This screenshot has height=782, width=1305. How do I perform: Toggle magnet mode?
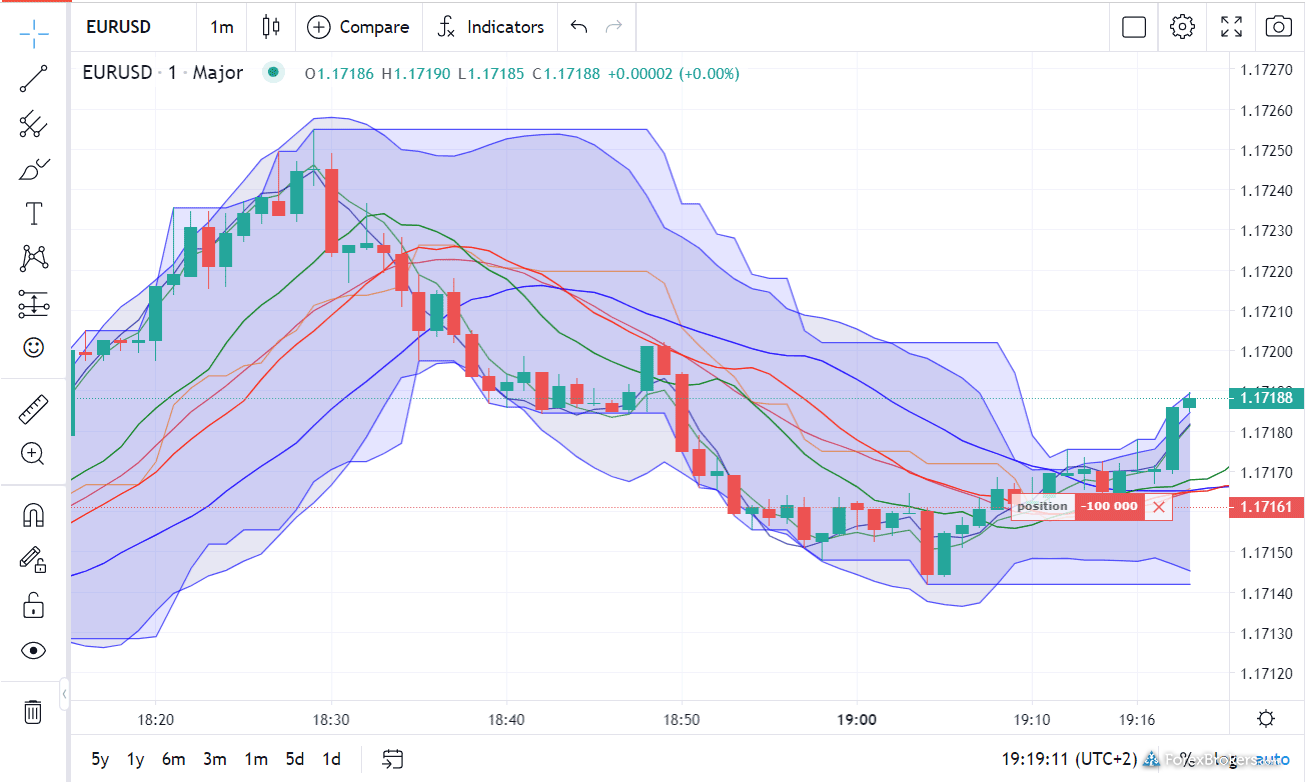click(34, 515)
